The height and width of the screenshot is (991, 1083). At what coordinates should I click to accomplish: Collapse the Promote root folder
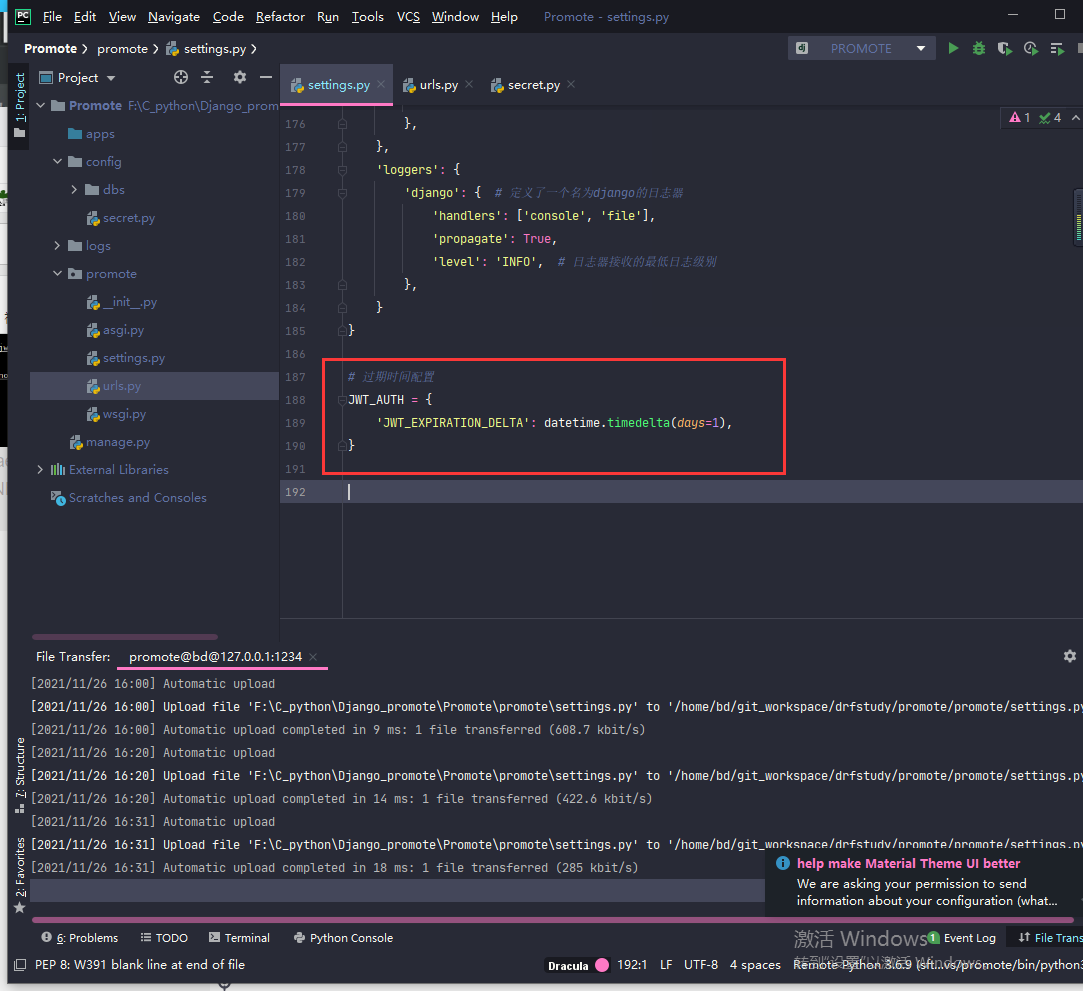41,106
